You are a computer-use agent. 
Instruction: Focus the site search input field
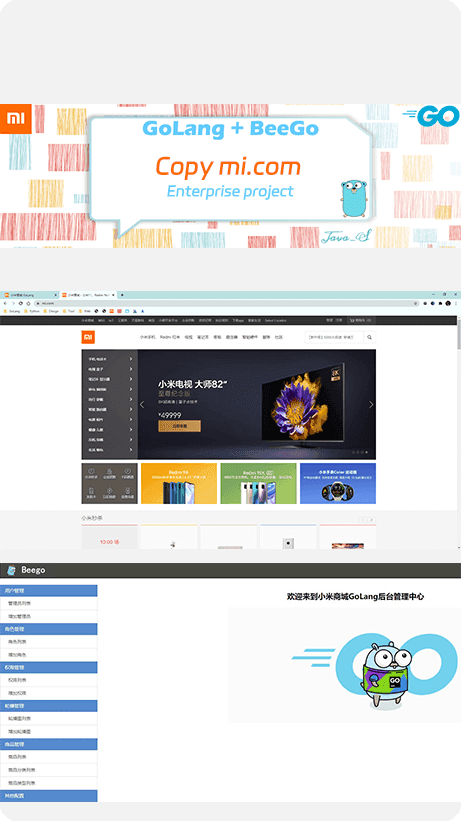click(x=334, y=338)
